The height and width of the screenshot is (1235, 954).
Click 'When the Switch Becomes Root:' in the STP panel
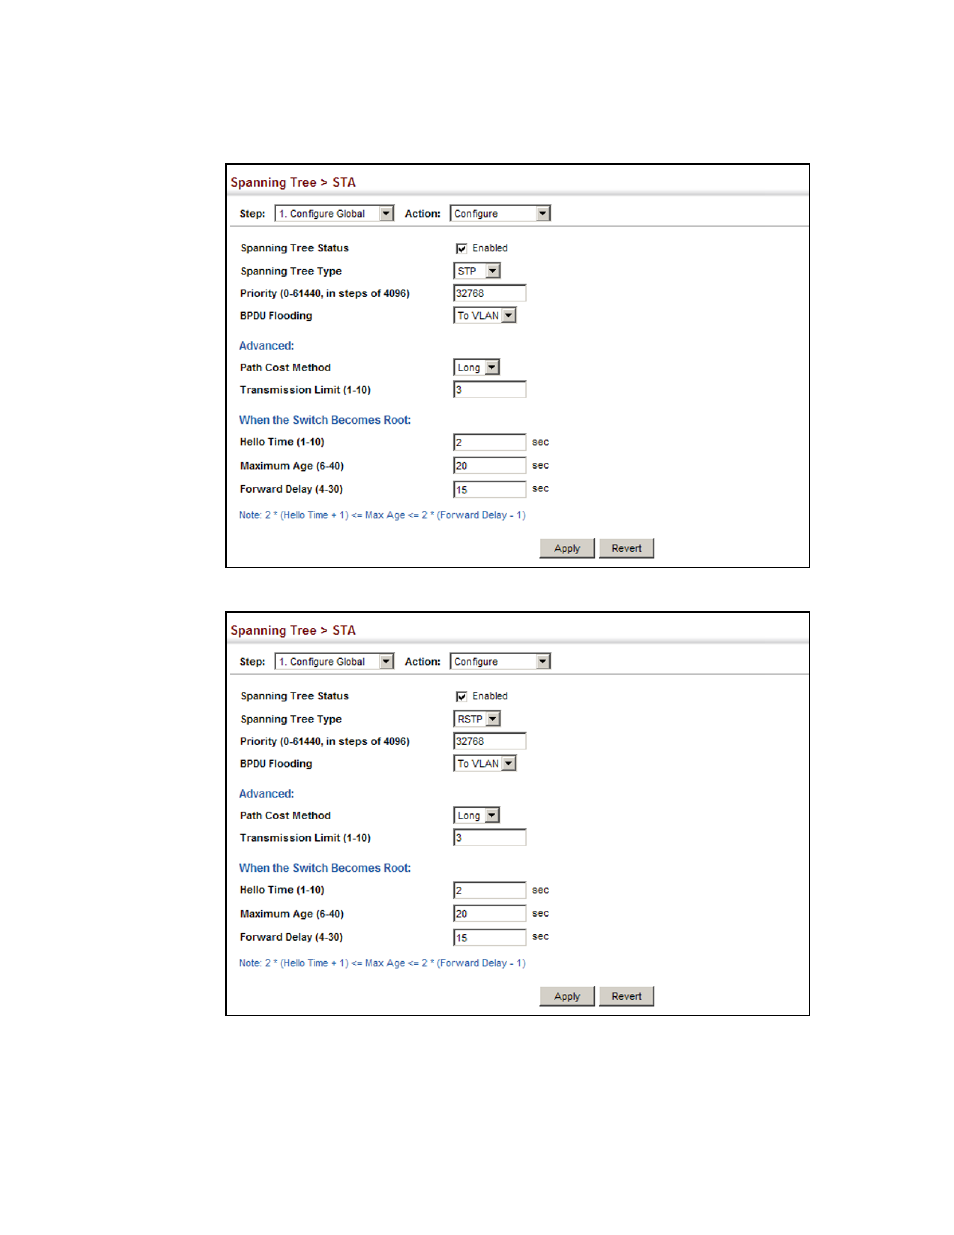325,420
